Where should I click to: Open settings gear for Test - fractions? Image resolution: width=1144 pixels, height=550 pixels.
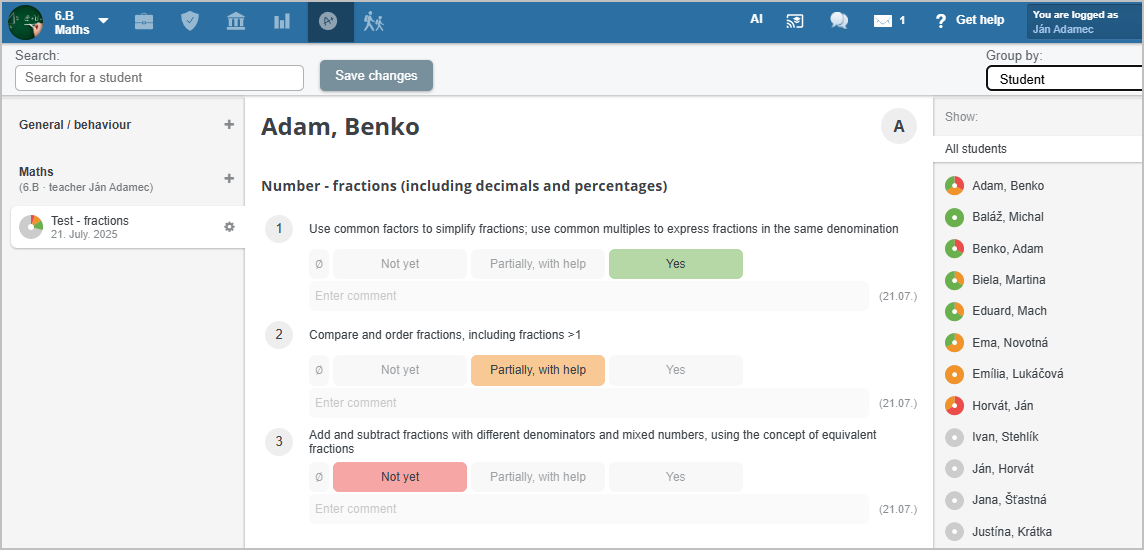click(x=229, y=227)
